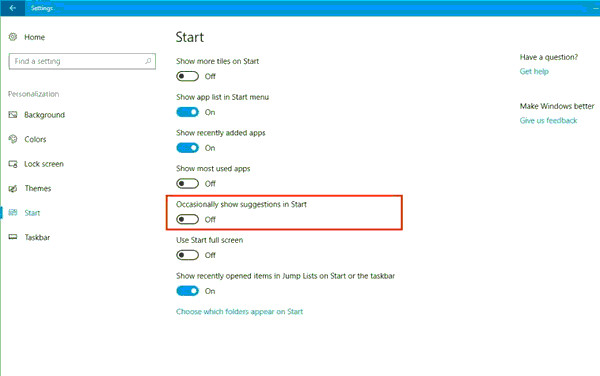Image resolution: width=600 pixels, height=376 pixels.
Task: Click the Colors palette icon
Action: pos(13,139)
